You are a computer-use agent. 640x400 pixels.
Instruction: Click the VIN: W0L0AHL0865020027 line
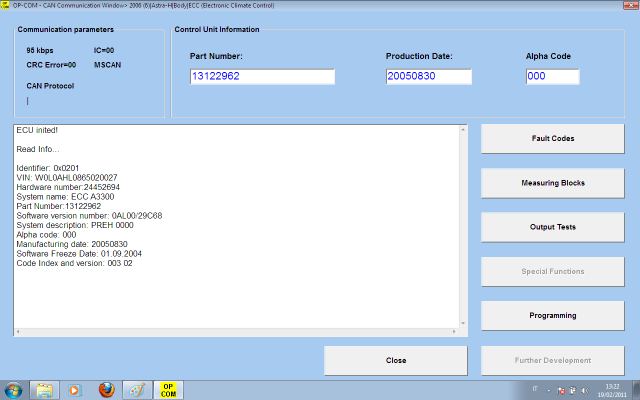(x=67, y=178)
